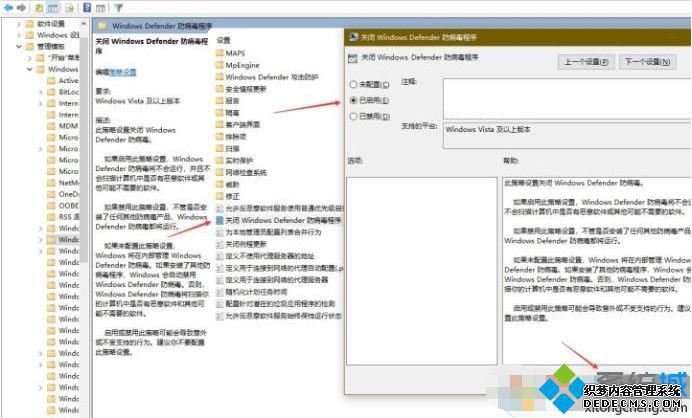
Task: Click the folder icon next to 报告
Action: coord(220,101)
